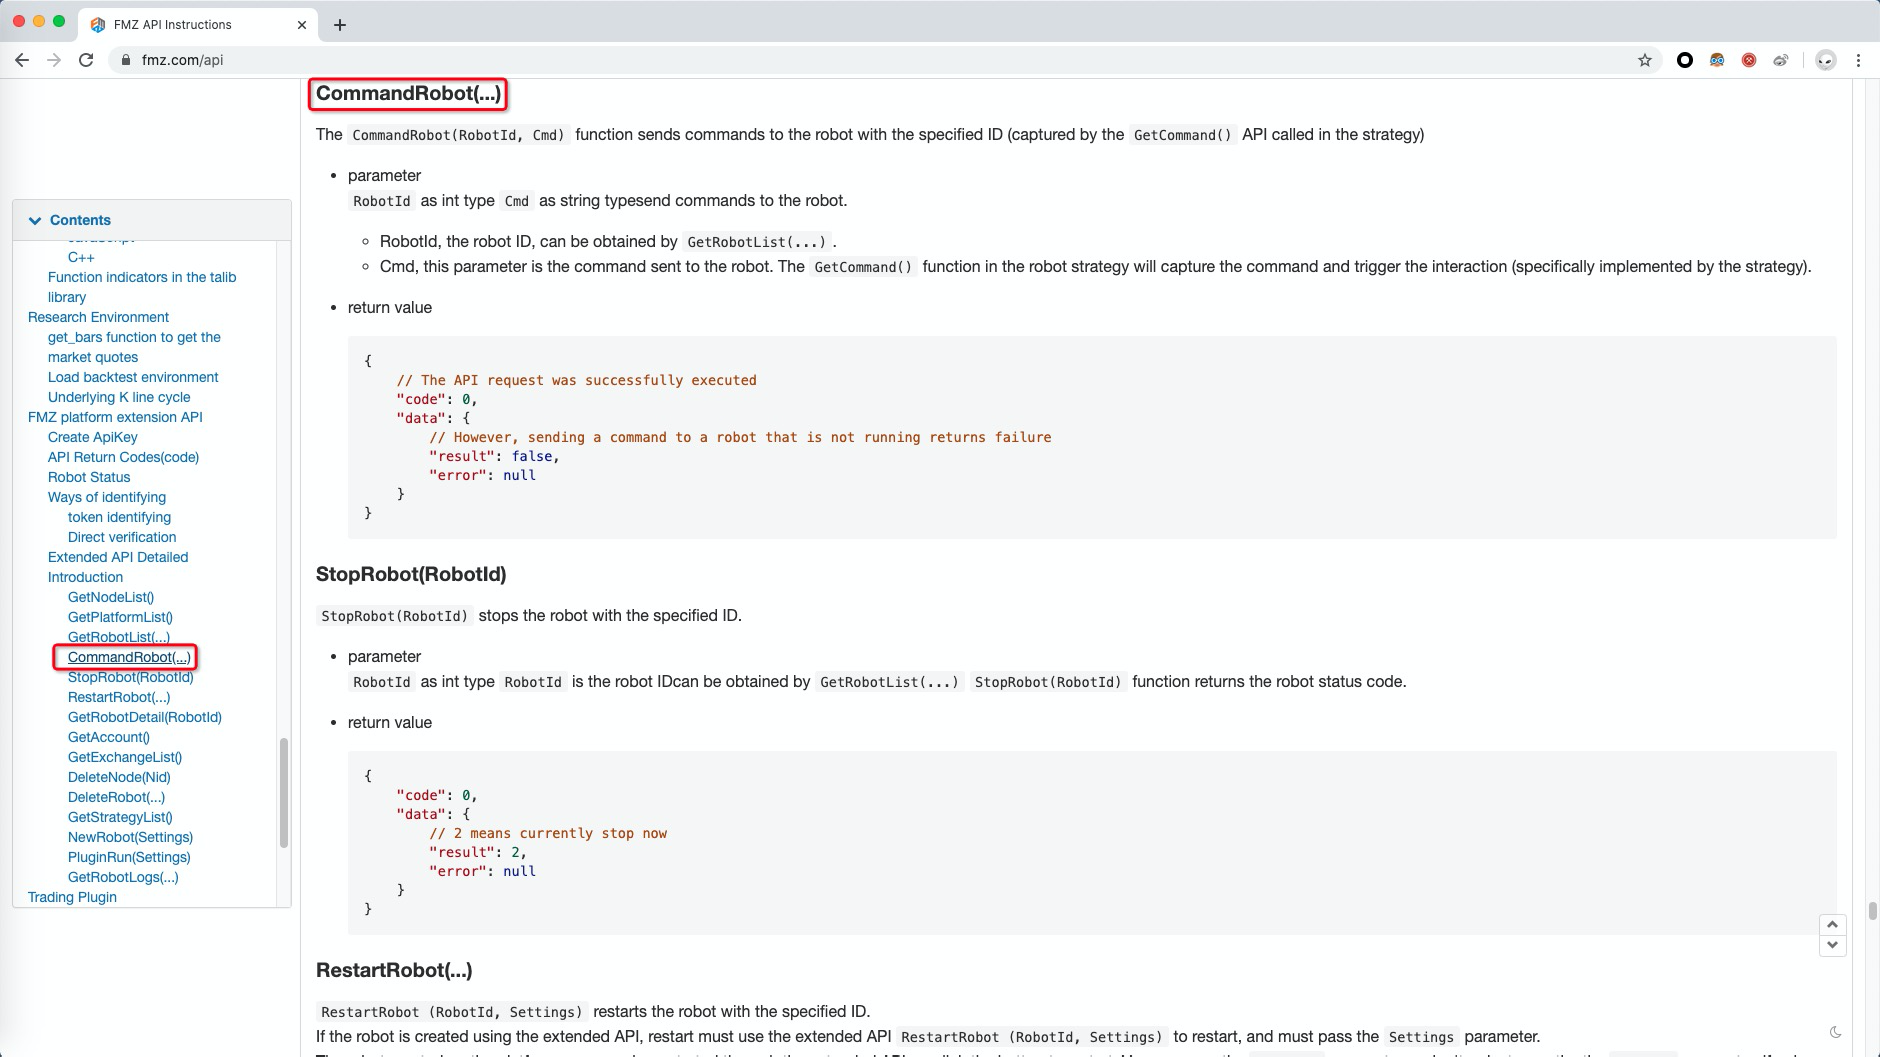Screen dimensions: 1880x1057
Task: Click the scroll-down chevron button
Action: (x=1832, y=945)
